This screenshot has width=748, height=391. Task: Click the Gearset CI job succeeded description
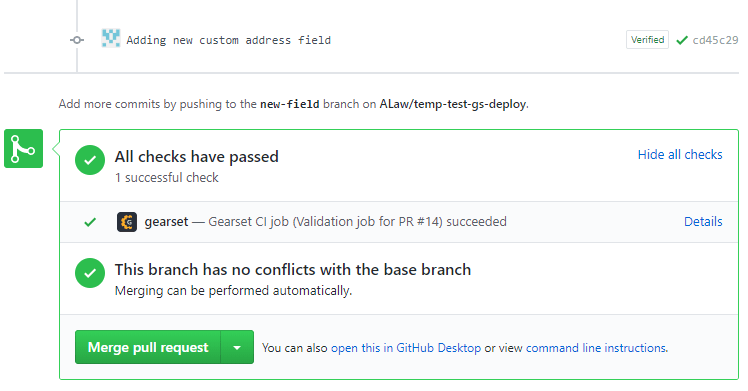coord(357,222)
